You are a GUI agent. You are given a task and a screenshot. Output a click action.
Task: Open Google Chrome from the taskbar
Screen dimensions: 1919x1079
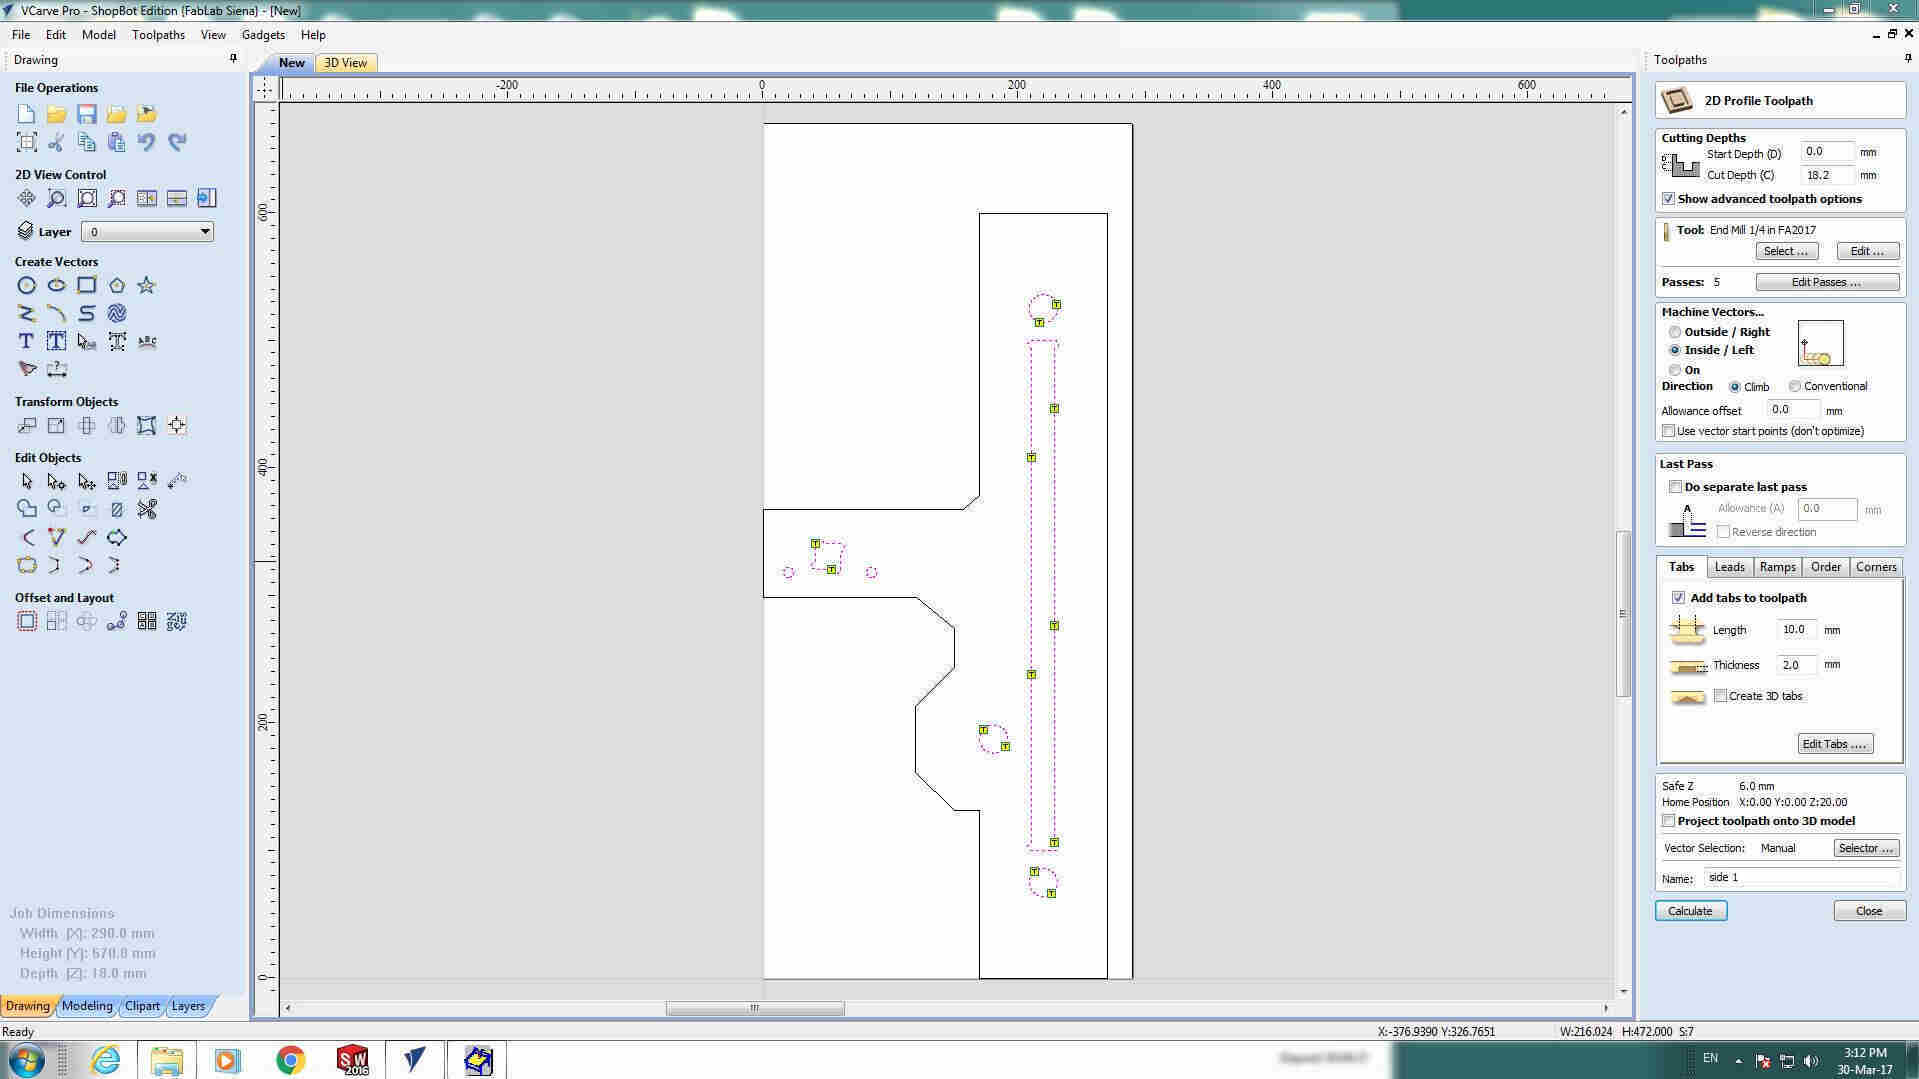(290, 1060)
